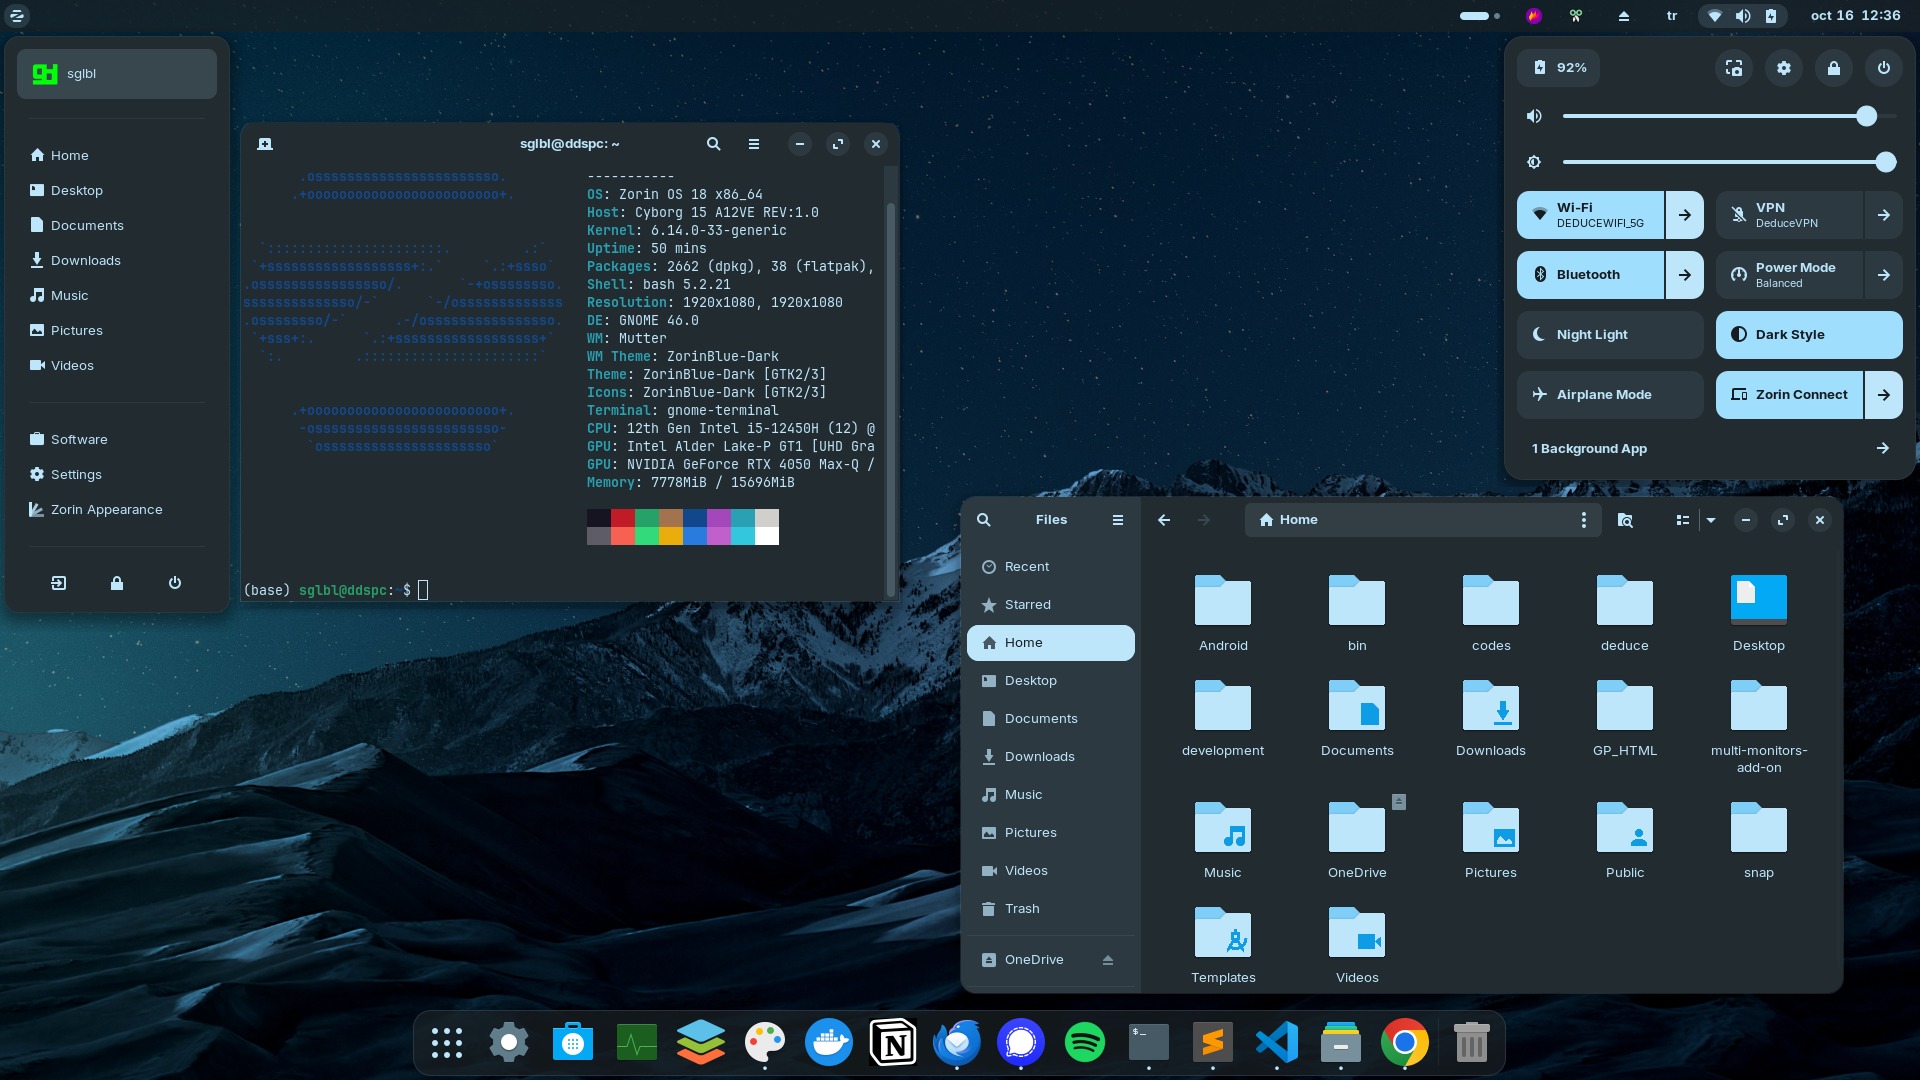Open new terminal tab icon
Image resolution: width=1920 pixels, height=1080 pixels.
point(265,144)
